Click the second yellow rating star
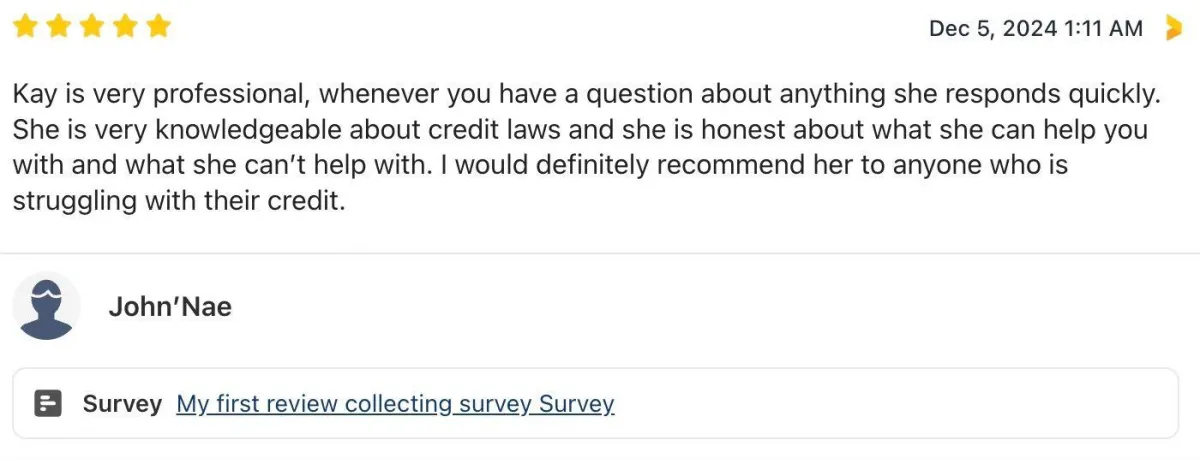 59,27
